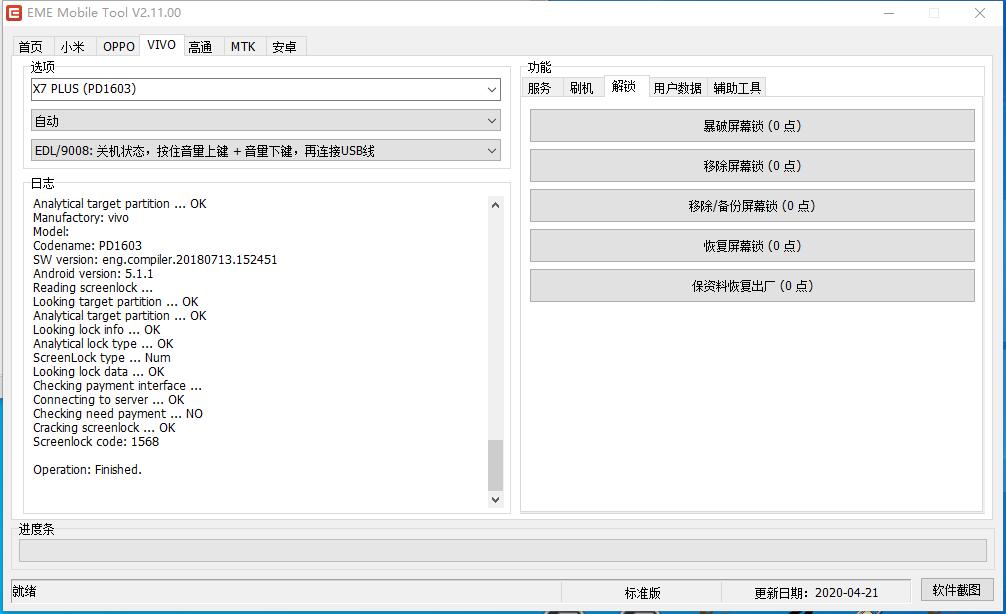The height and width of the screenshot is (614, 1006).
Task: Click 'Cracking screenlock ... OK' log line
Action: pyautogui.click(x=104, y=428)
